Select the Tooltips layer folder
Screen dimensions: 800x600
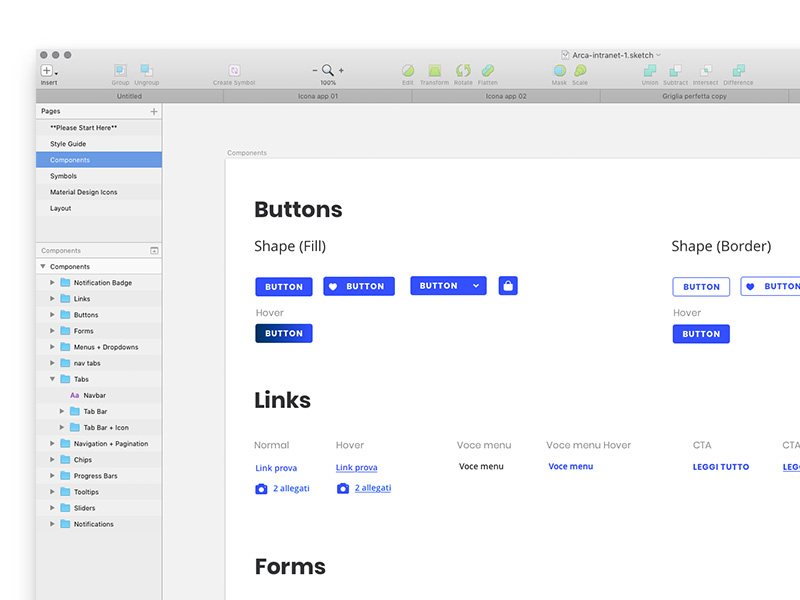pyautogui.click(x=99, y=492)
